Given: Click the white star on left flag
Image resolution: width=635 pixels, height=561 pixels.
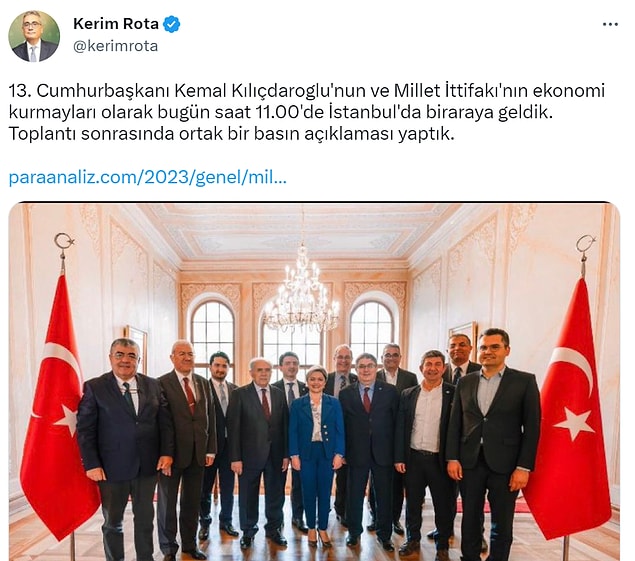Looking at the screenshot, I should (67, 420).
